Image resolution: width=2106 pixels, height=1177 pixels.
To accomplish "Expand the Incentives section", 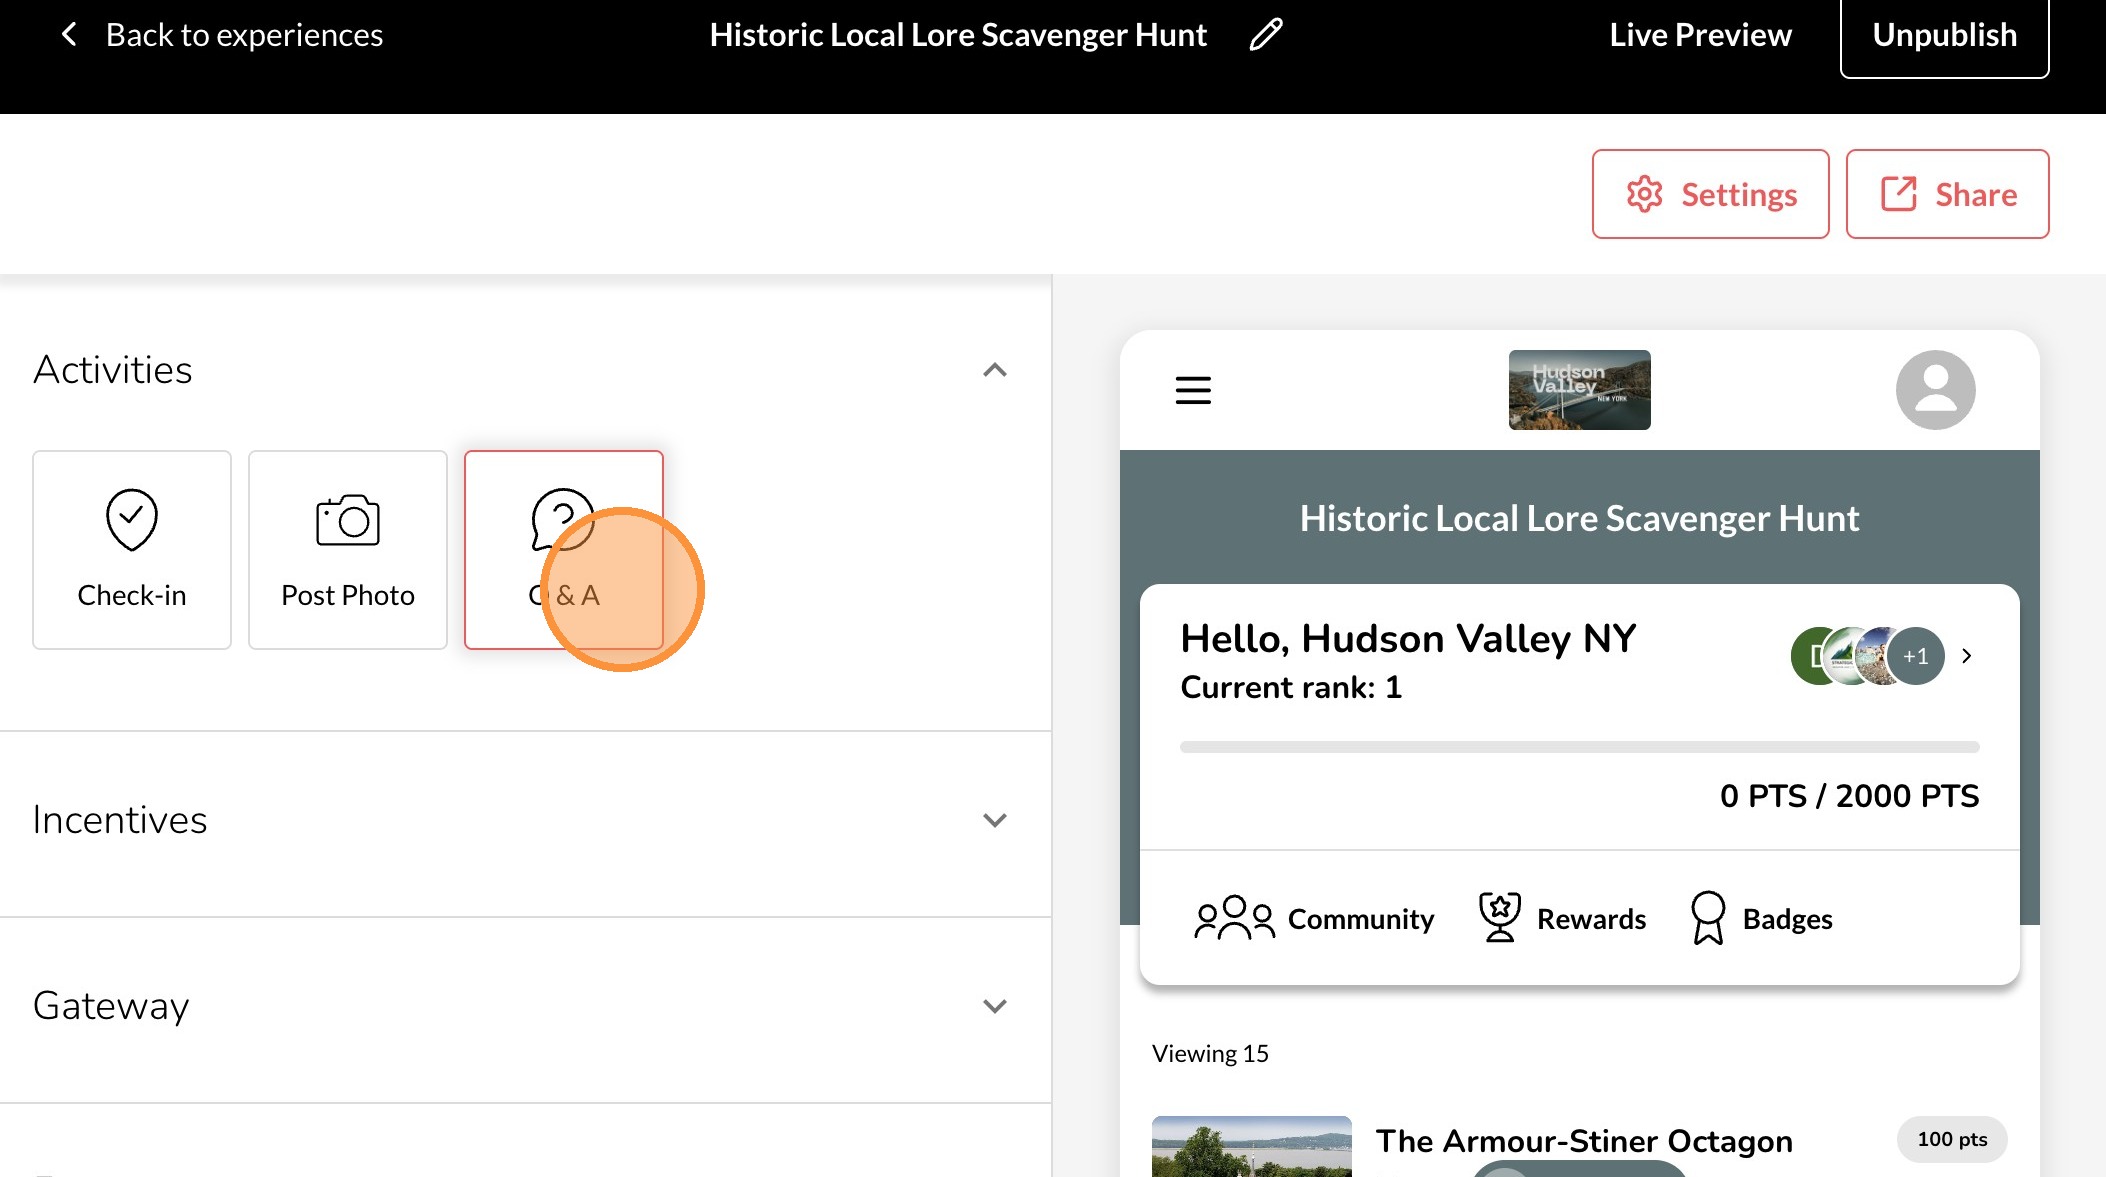I will click(994, 820).
